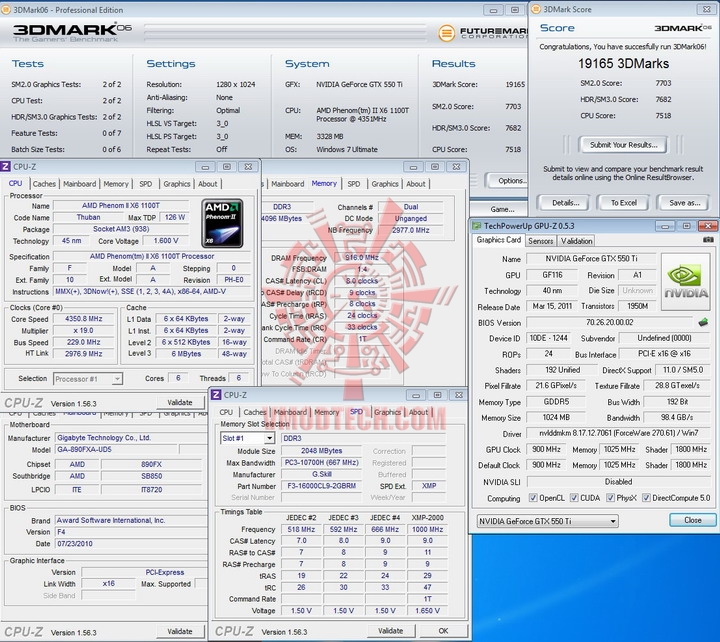The height and width of the screenshot is (642, 720).
Task: Open the NVIDIA GeForce GTX 550 Ti dropdown
Action: click(546, 521)
